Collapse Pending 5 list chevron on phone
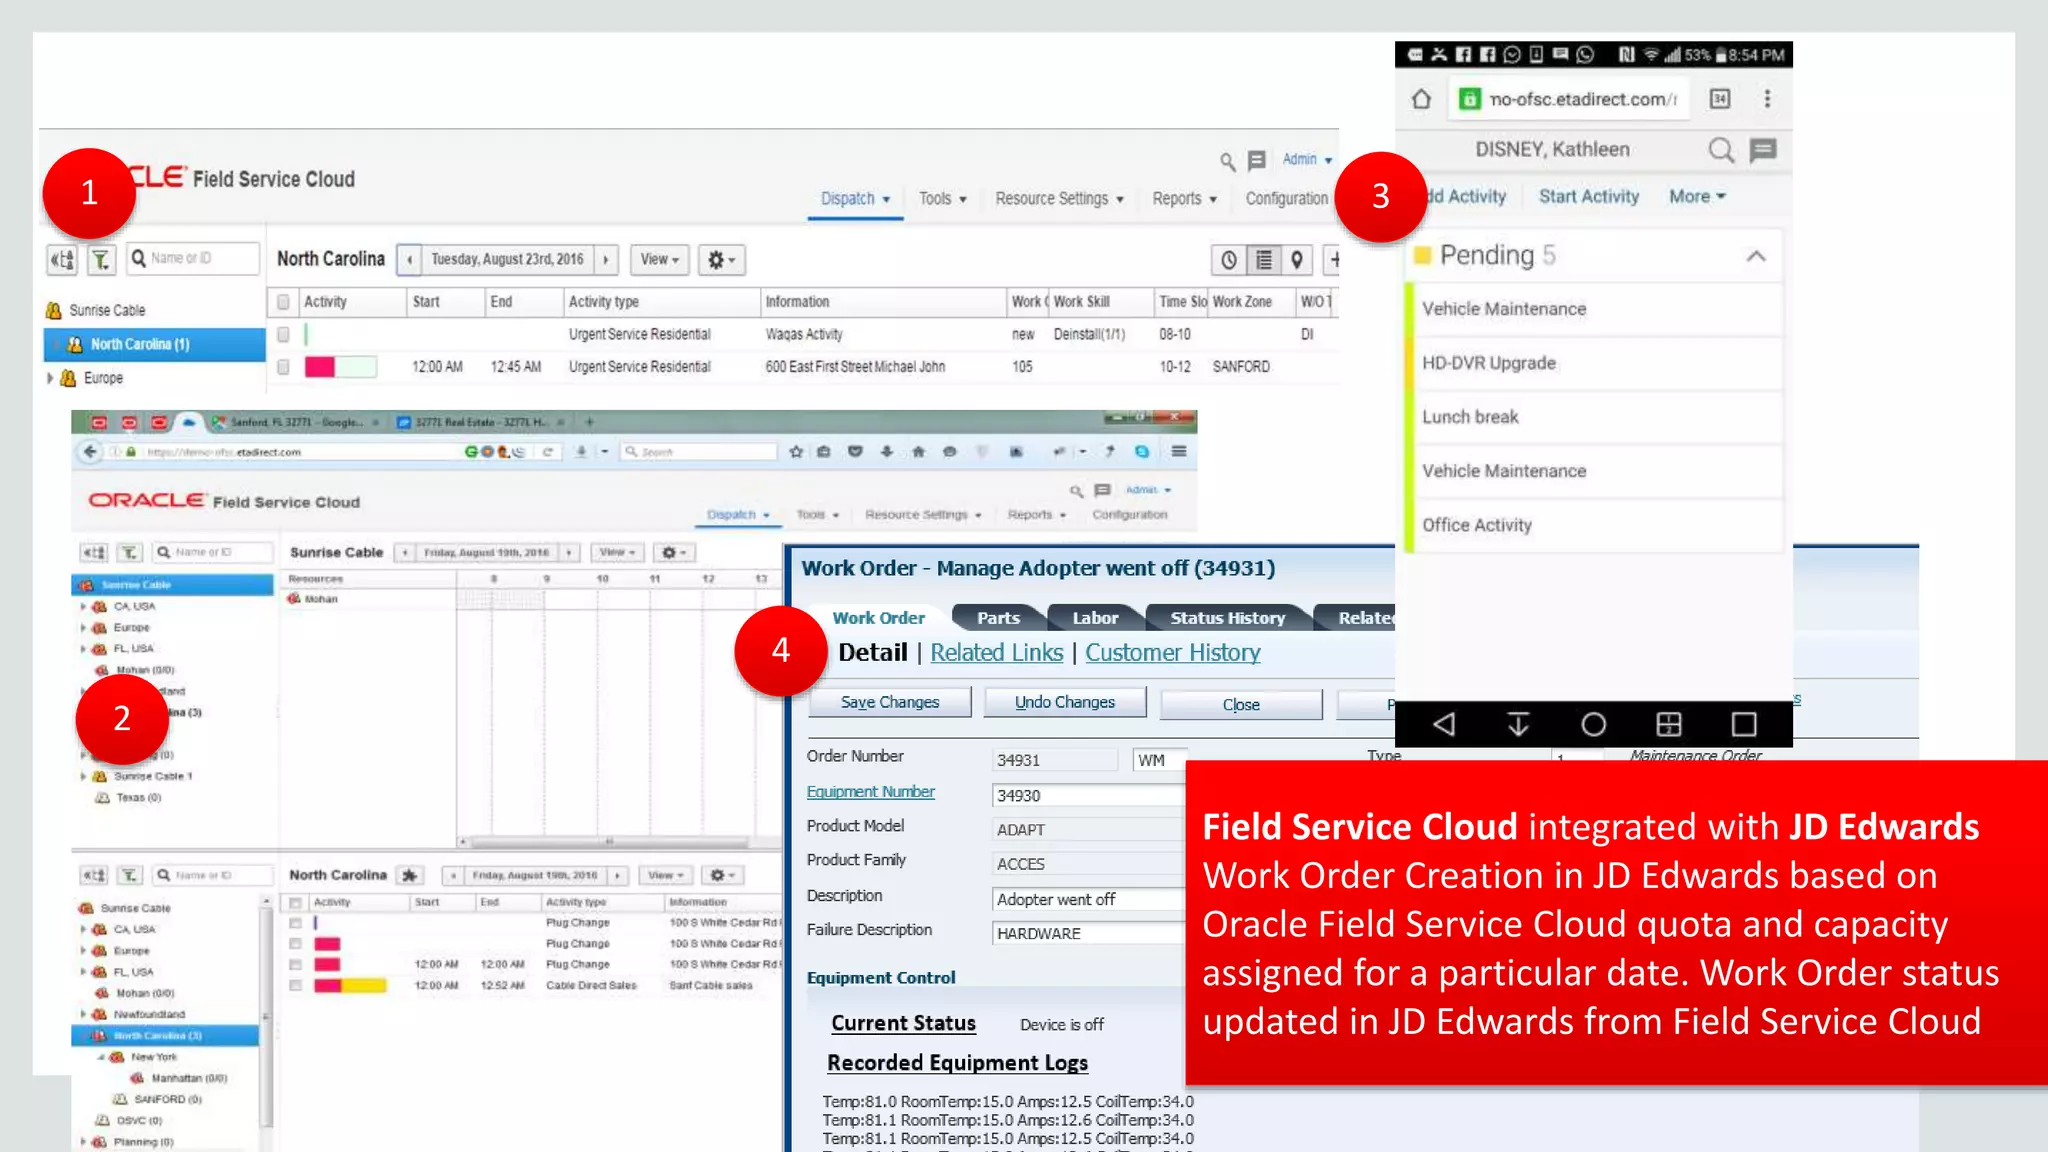The width and height of the screenshot is (2048, 1152). coord(1756,256)
